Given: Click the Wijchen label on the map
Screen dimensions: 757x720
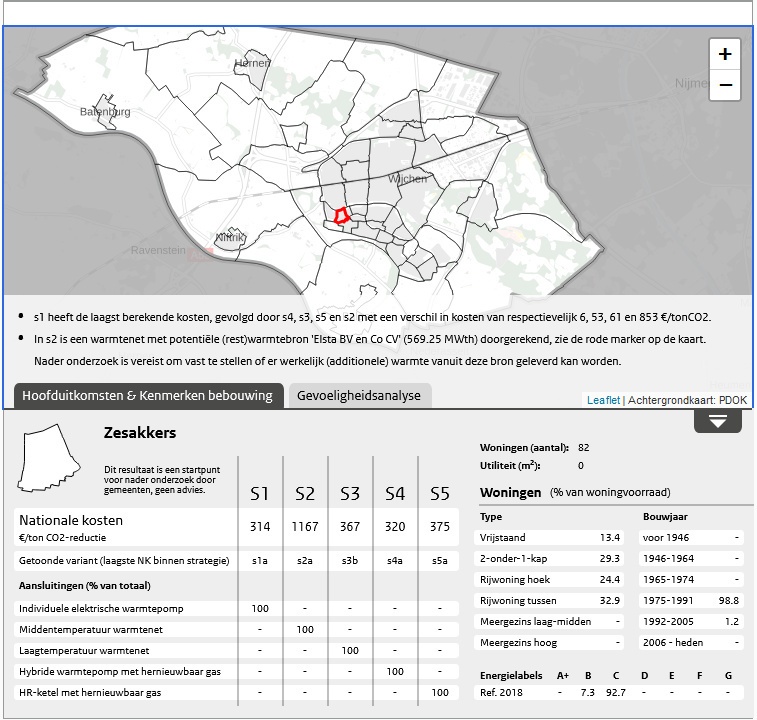Looking at the screenshot, I should click(x=407, y=179).
